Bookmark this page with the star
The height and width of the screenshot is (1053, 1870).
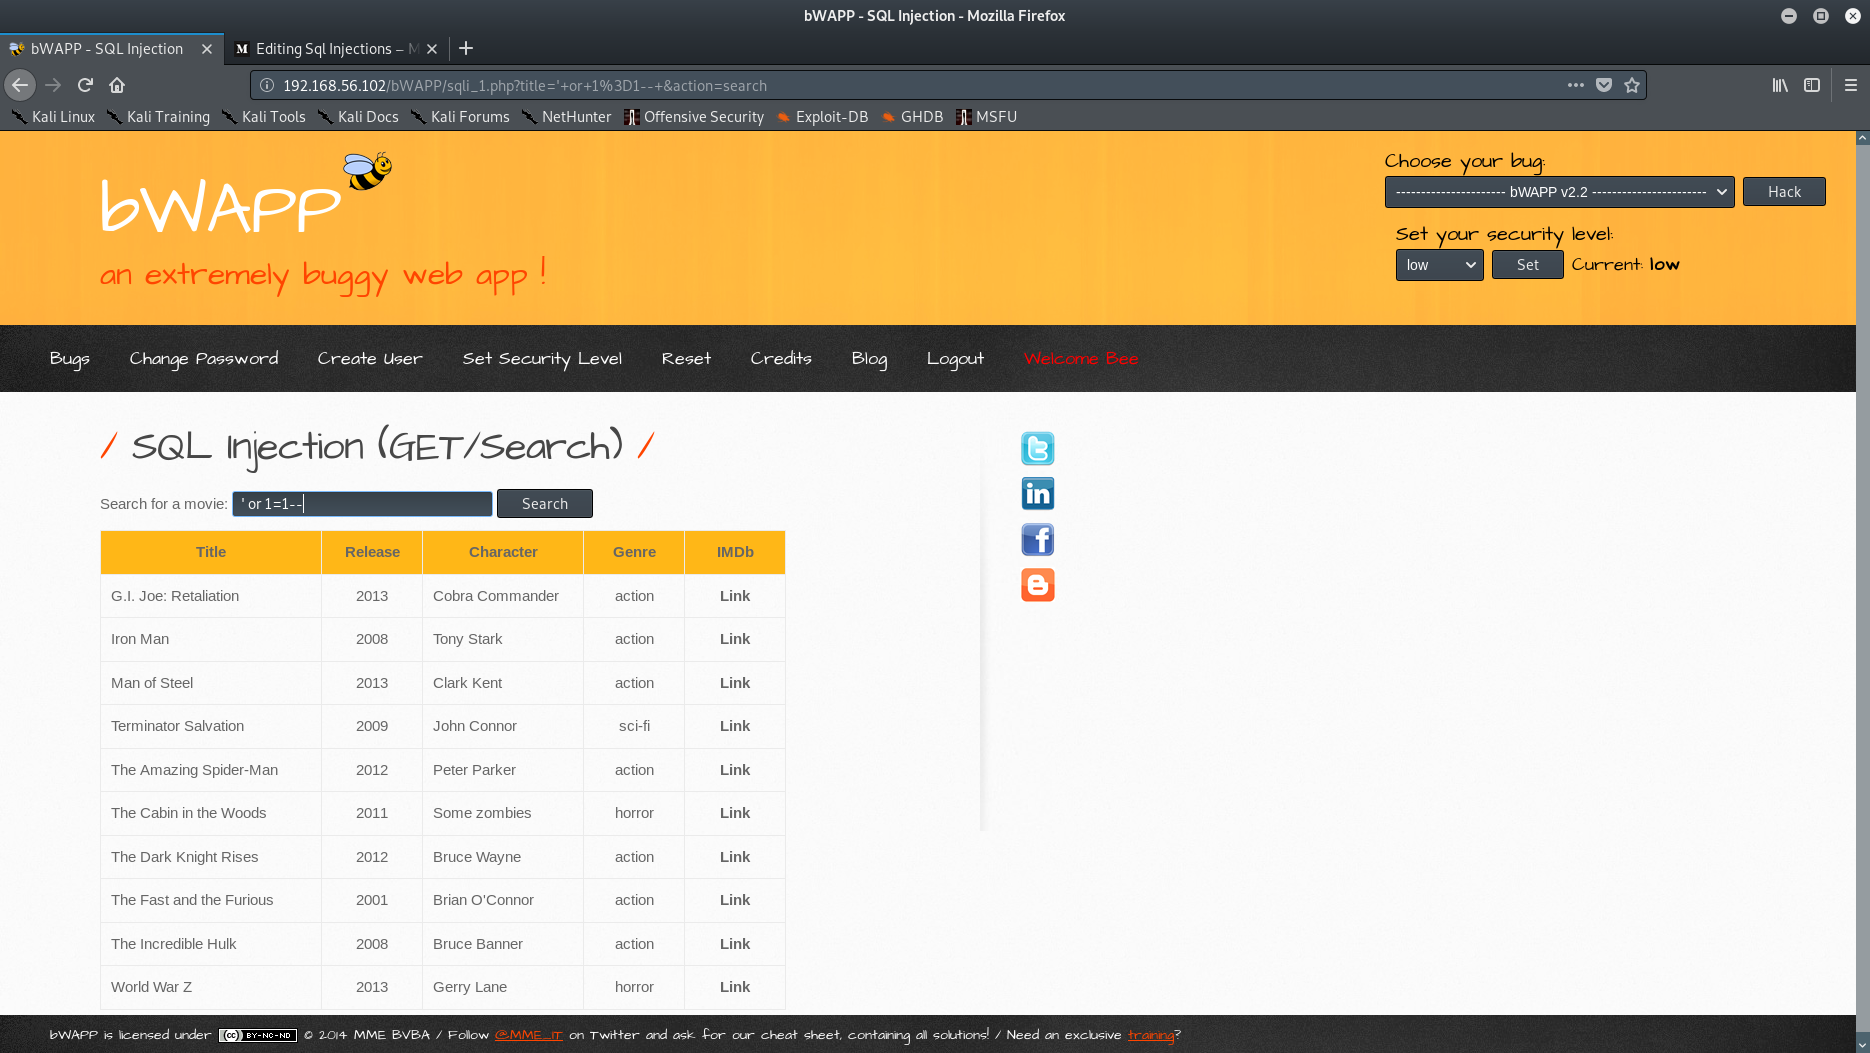[x=1632, y=85]
